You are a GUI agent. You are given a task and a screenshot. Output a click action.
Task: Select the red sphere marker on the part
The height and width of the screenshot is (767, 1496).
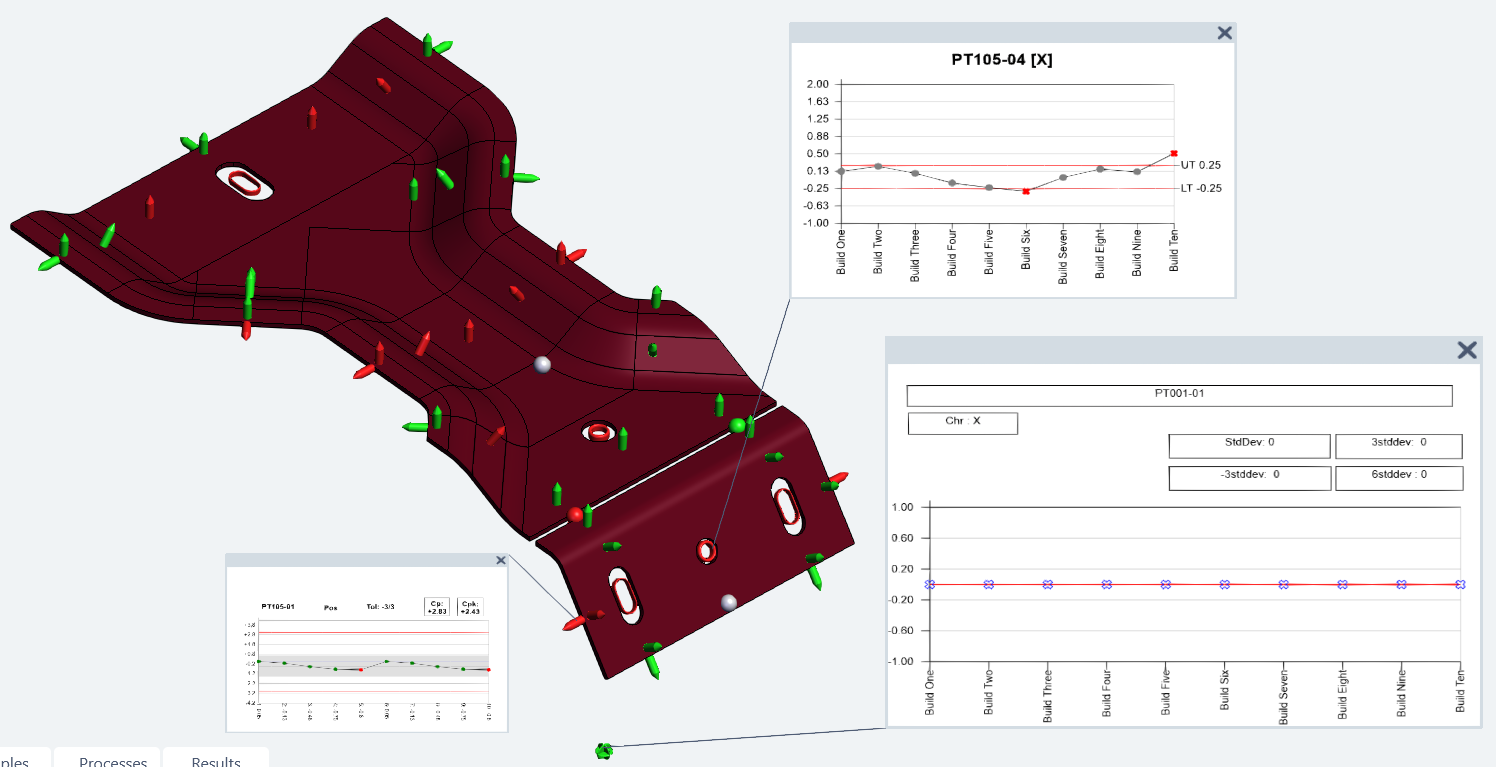coord(575,514)
